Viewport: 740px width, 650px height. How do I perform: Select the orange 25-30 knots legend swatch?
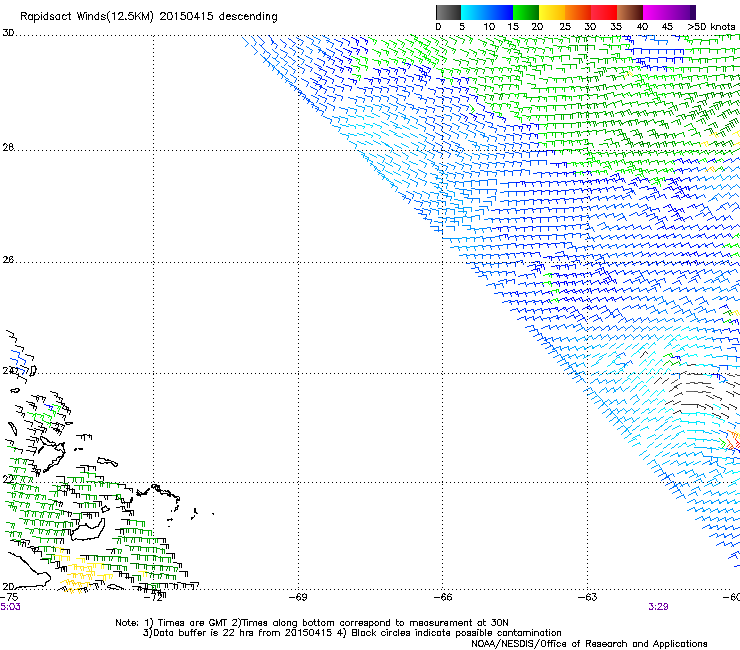coord(578,12)
